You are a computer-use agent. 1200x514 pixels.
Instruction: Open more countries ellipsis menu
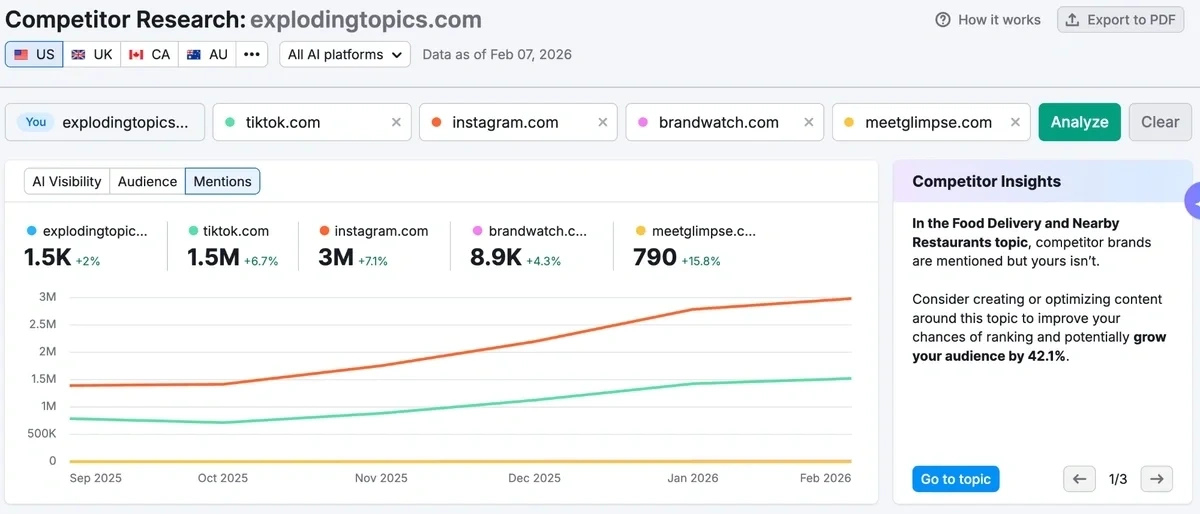click(x=252, y=54)
